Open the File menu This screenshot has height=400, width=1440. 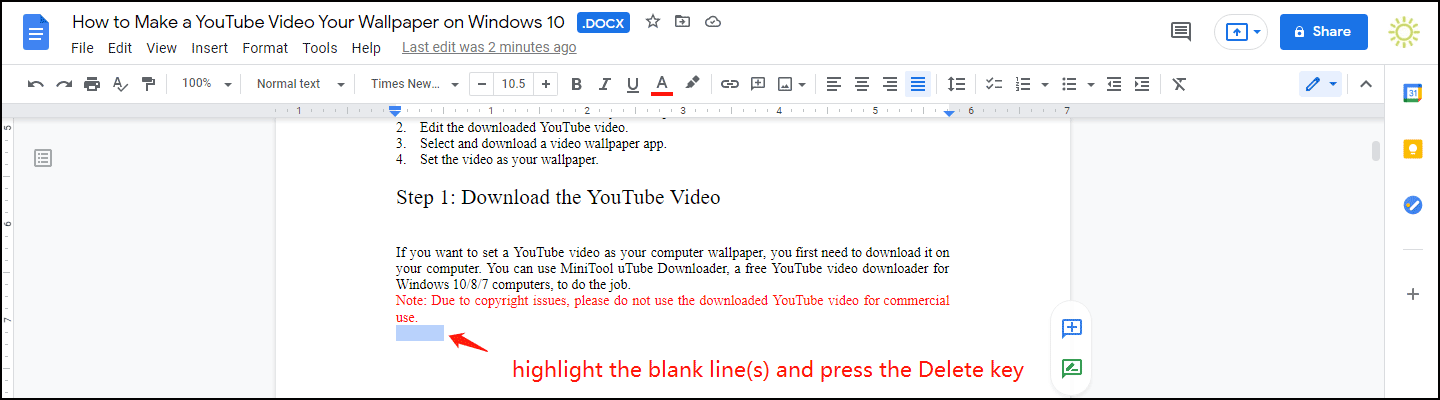82,48
